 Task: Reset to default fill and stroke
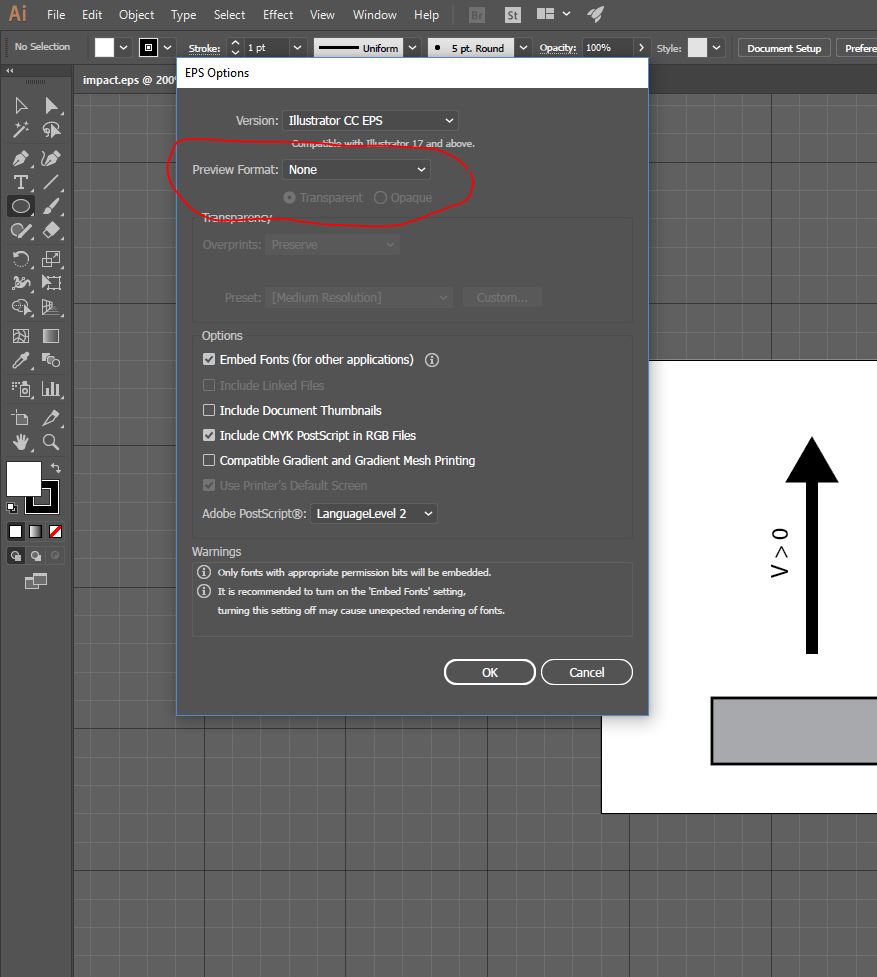[12, 507]
